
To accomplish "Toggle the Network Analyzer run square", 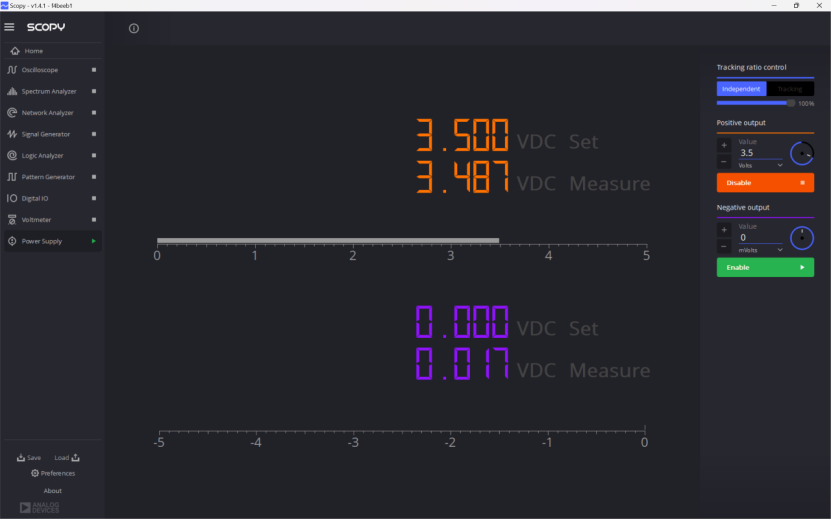I will pyautogui.click(x=94, y=113).
